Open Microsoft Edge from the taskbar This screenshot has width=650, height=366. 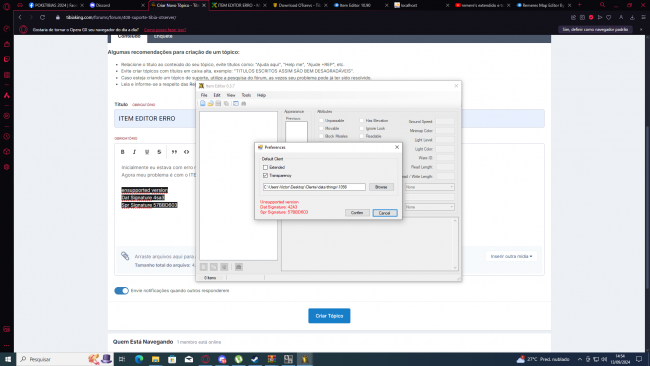point(139,359)
